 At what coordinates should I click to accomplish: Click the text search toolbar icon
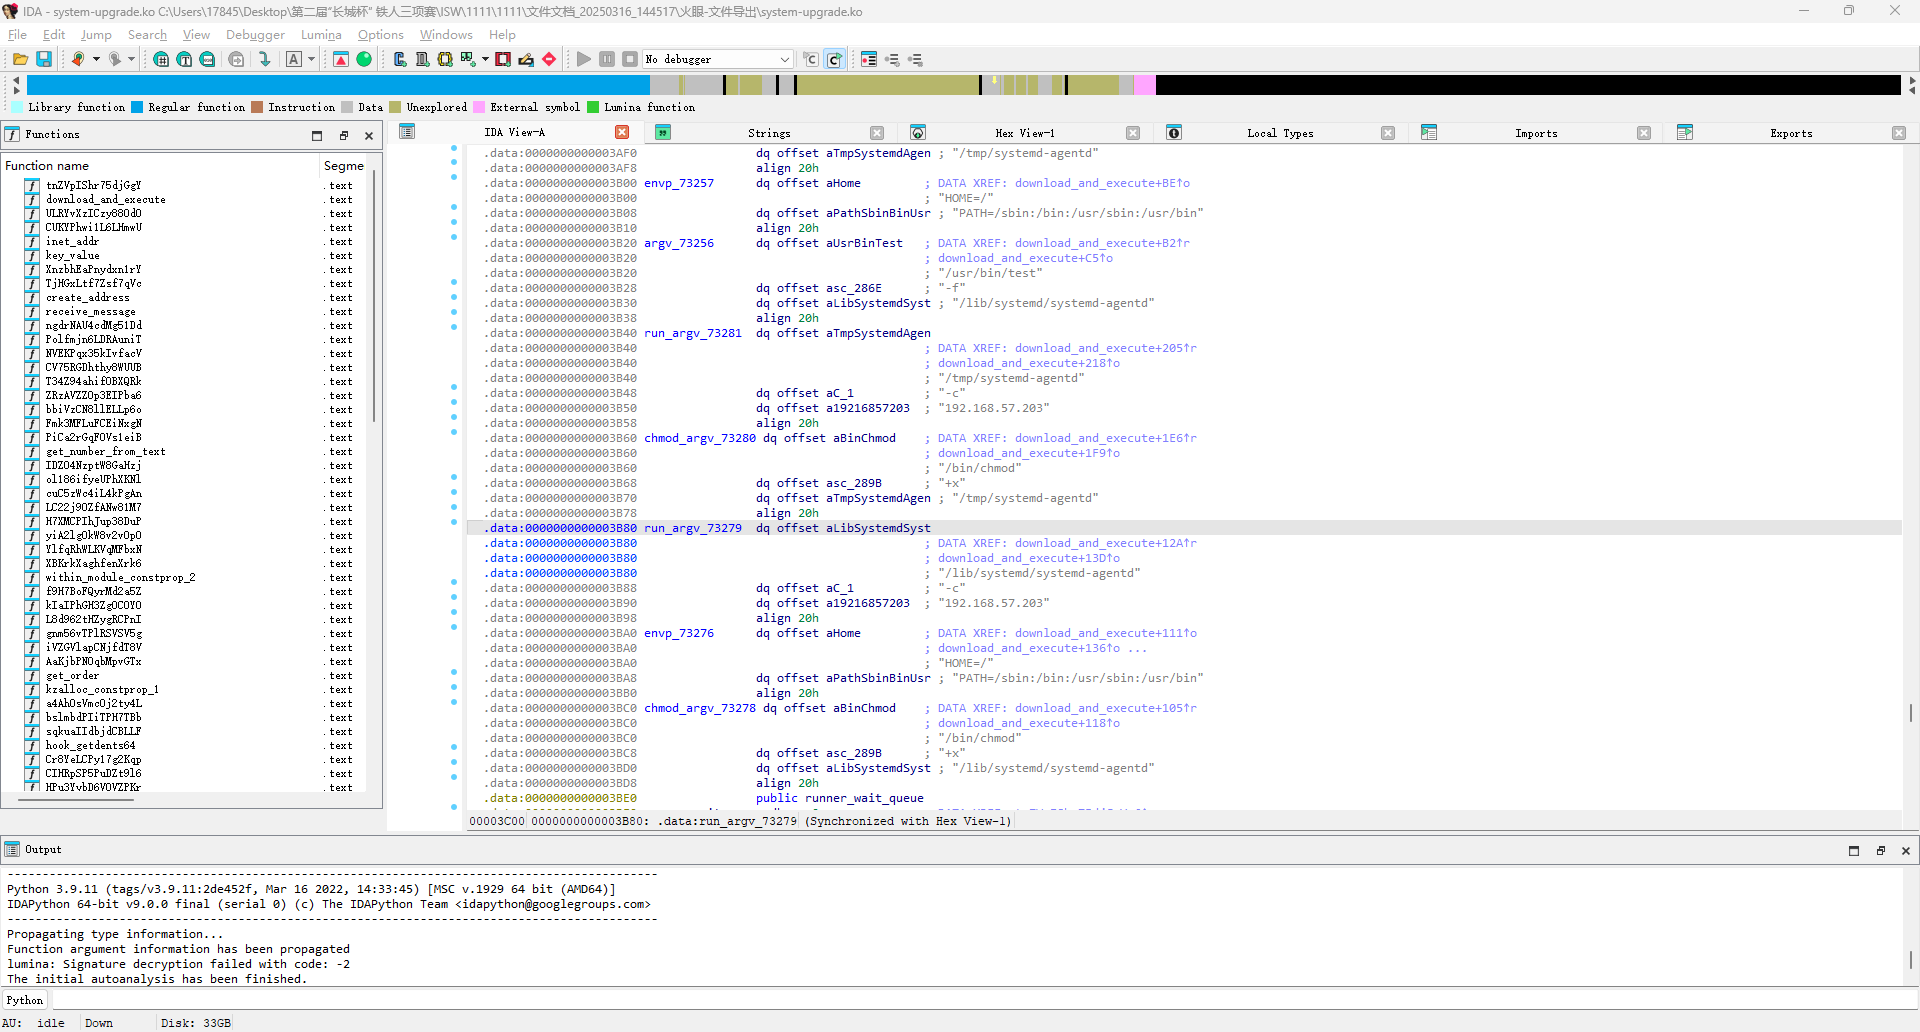tap(184, 59)
